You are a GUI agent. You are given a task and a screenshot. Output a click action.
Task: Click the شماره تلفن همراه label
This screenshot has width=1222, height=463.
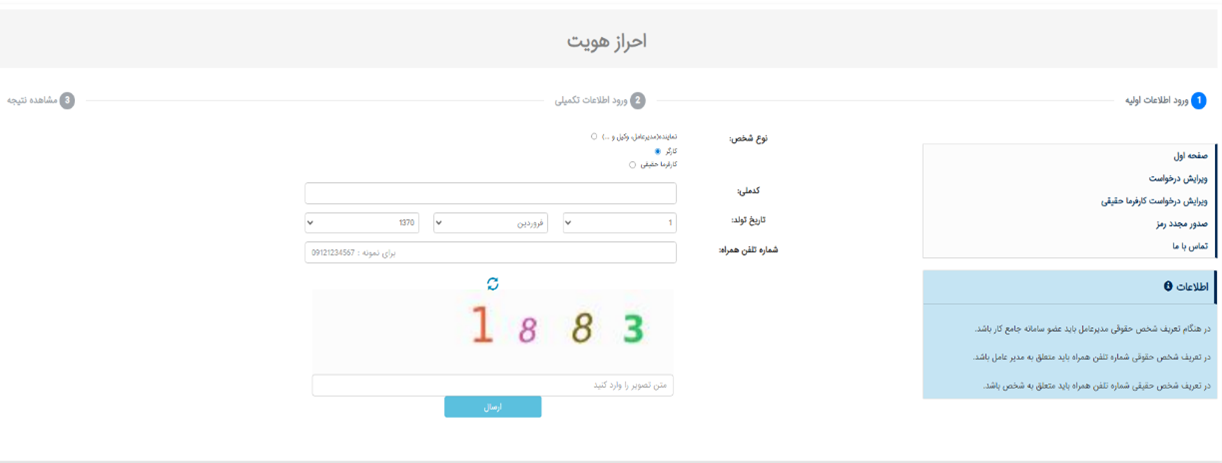click(747, 250)
